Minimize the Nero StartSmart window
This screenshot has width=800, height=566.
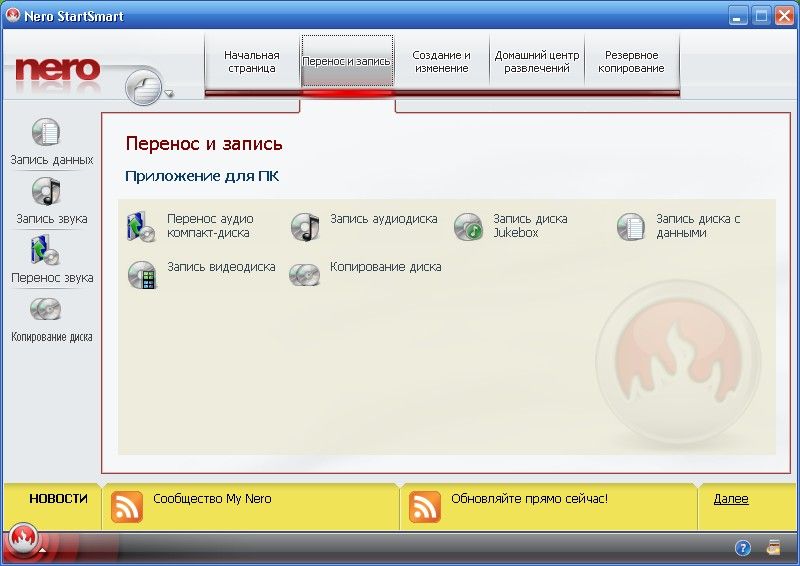pos(737,16)
